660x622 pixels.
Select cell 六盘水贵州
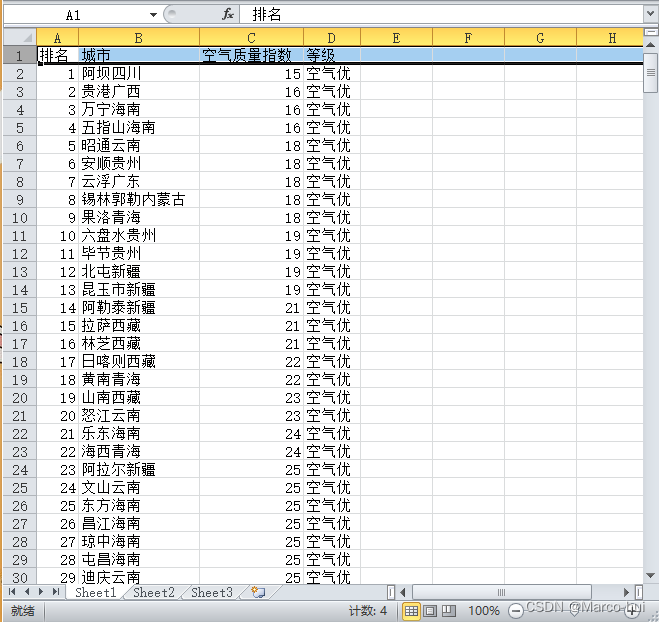[139, 236]
